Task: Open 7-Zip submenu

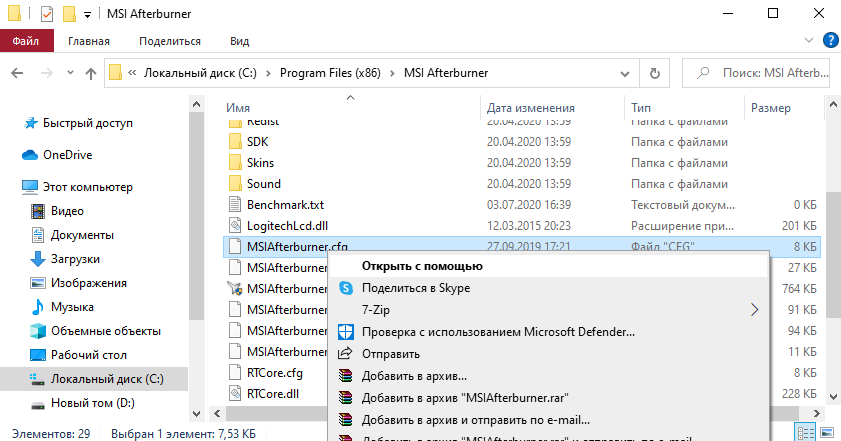Action: click(x=548, y=310)
